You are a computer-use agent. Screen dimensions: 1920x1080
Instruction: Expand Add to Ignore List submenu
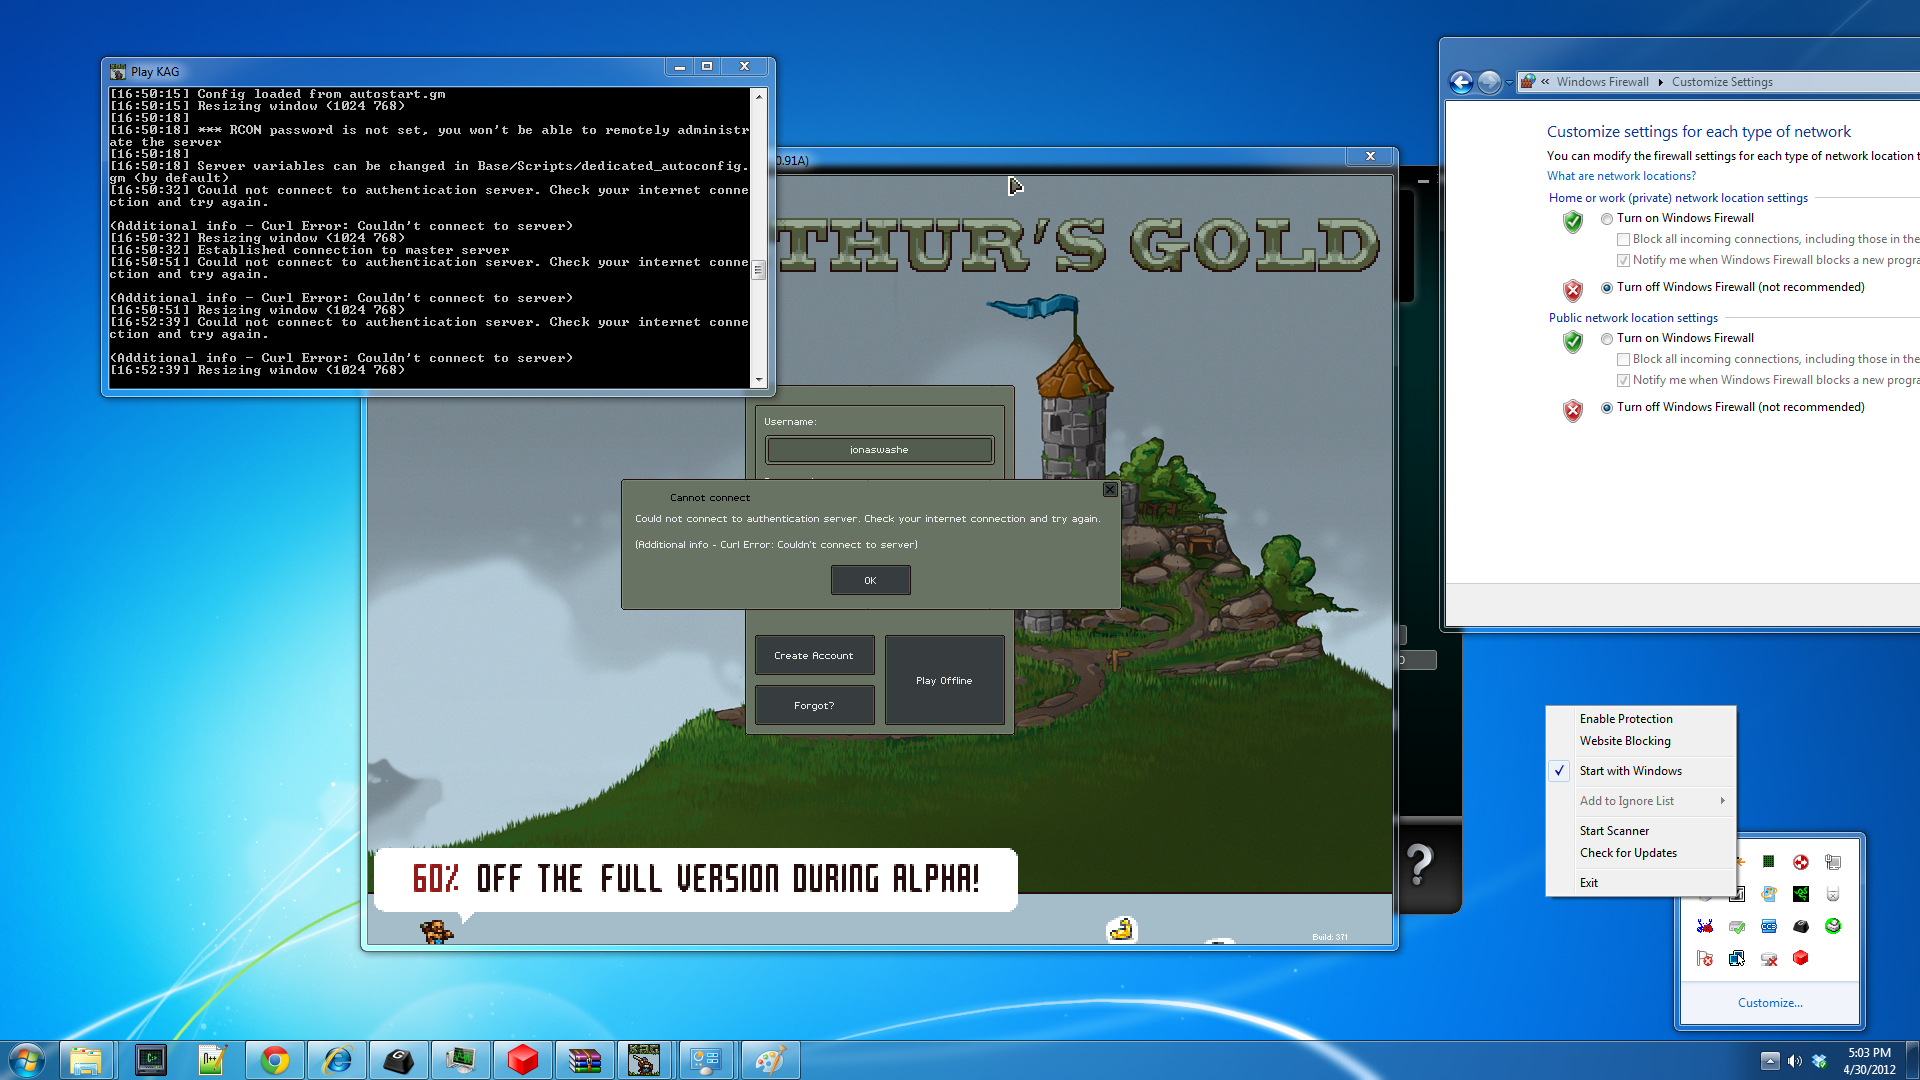[1640, 801]
